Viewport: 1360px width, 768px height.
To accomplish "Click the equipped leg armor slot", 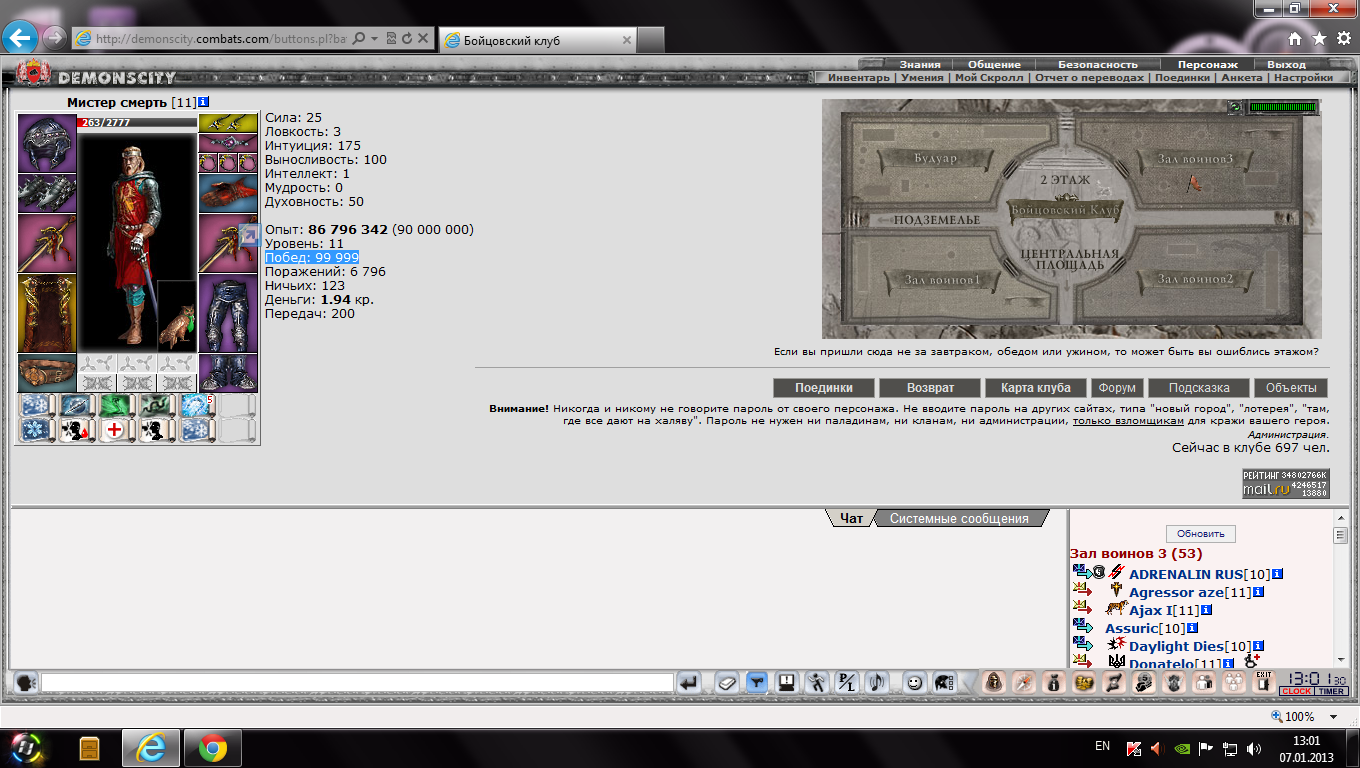I will [228, 313].
